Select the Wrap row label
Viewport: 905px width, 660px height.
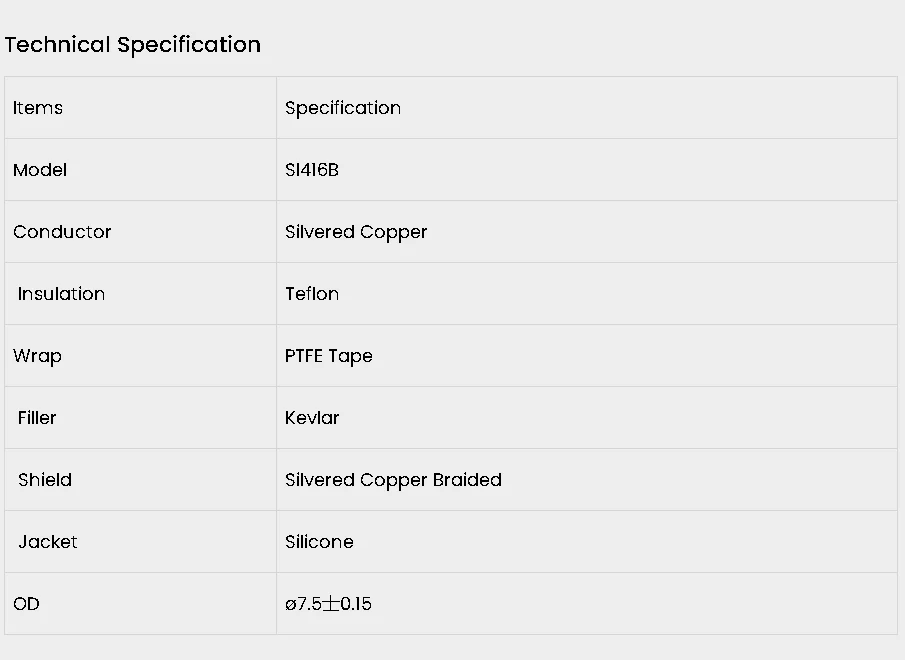pos(37,356)
